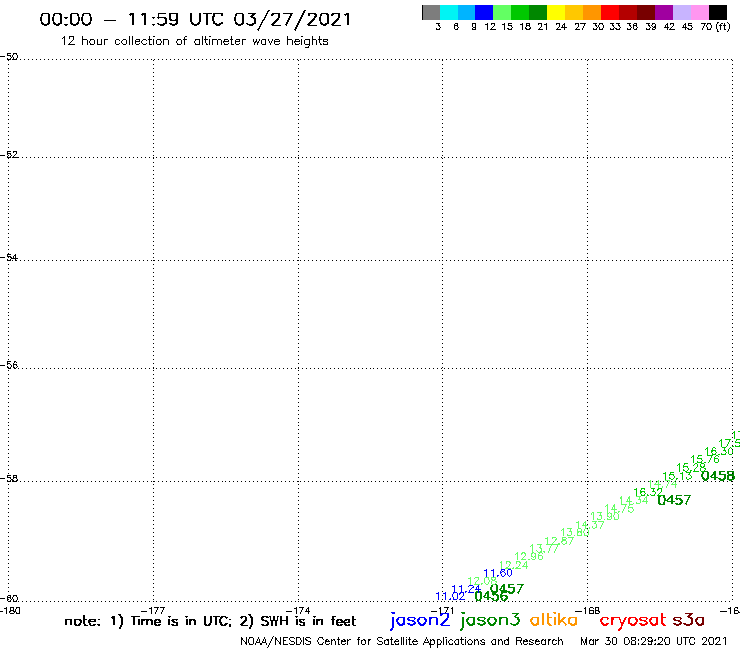The height and width of the screenshot is (650, 740).
Task: Select the lavender swatch left of label 45
Action: coord(682,12)
